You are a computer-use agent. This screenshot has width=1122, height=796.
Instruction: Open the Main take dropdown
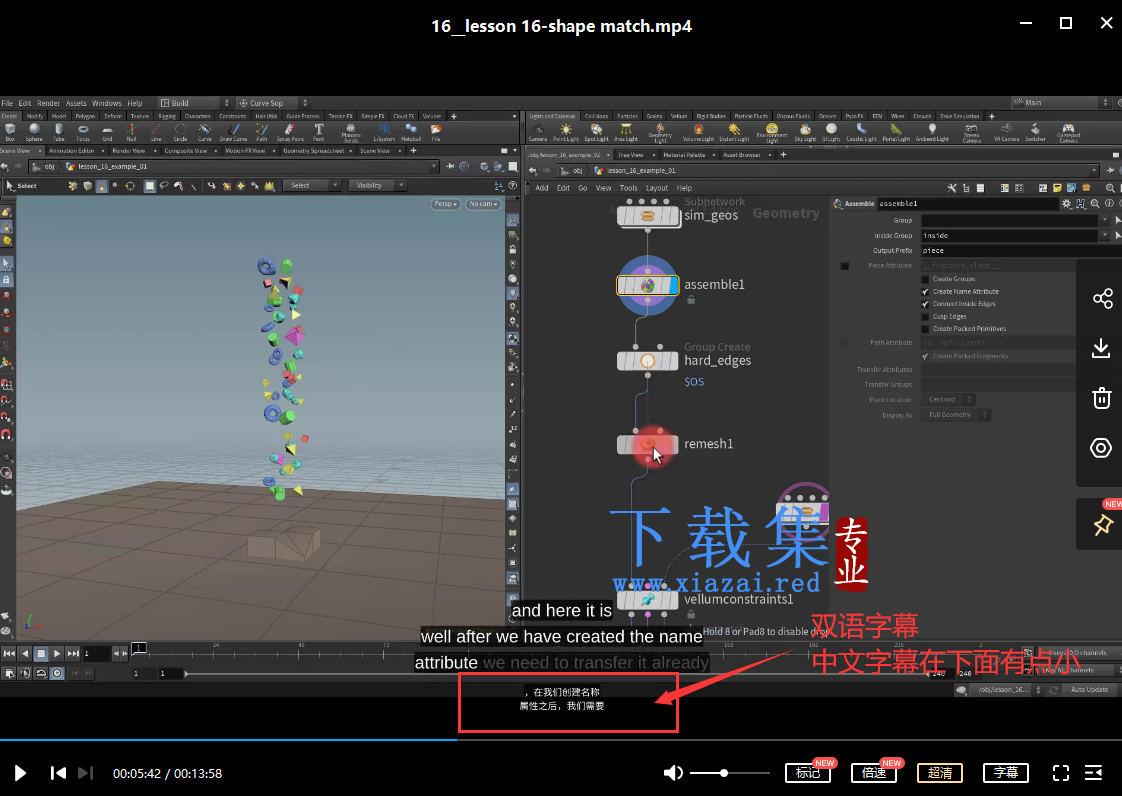(x=1061, y=103)
